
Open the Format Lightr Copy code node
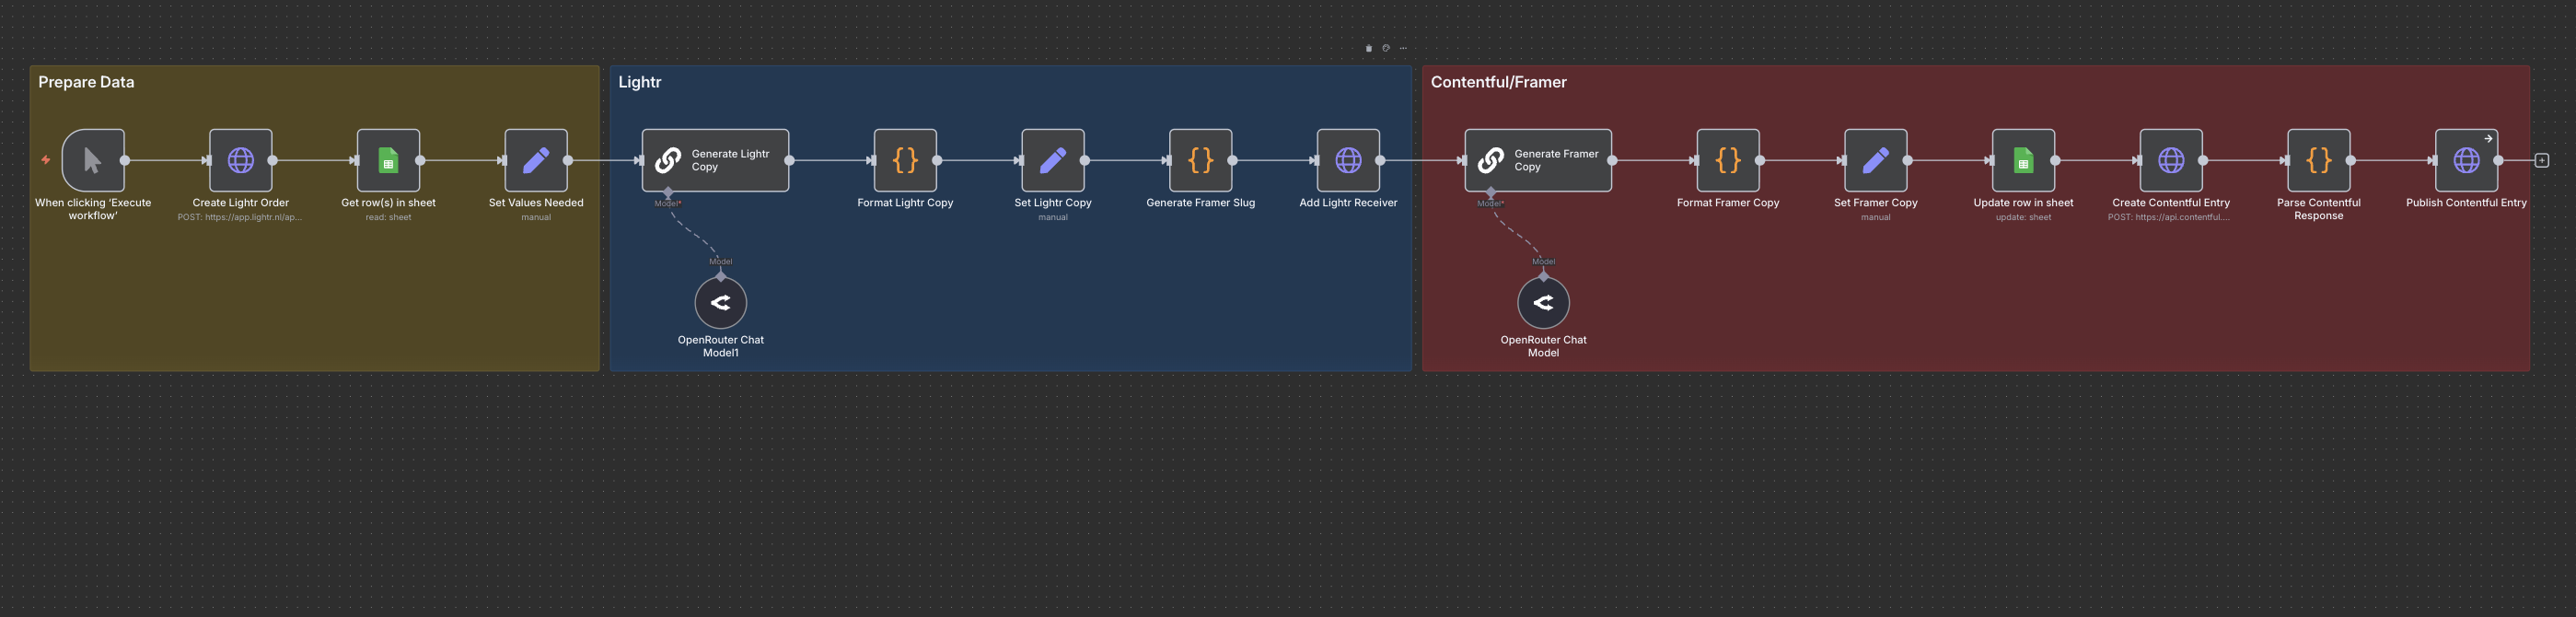pyautogui.click(x=905, y=160)
